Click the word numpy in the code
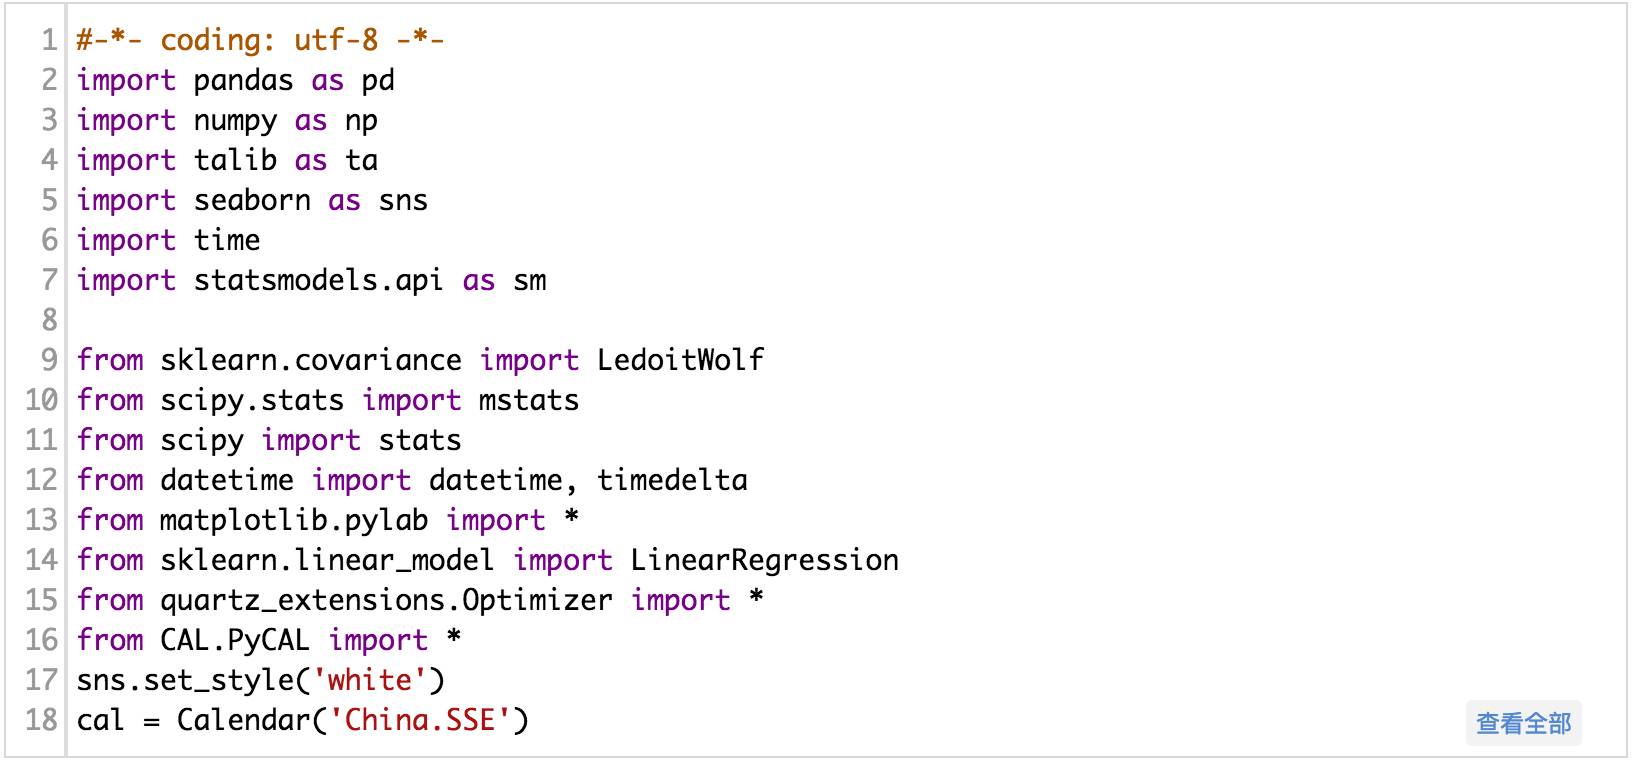Image resolution: width=1632 pixels, height=762 pixels. (x=235, y=120)
